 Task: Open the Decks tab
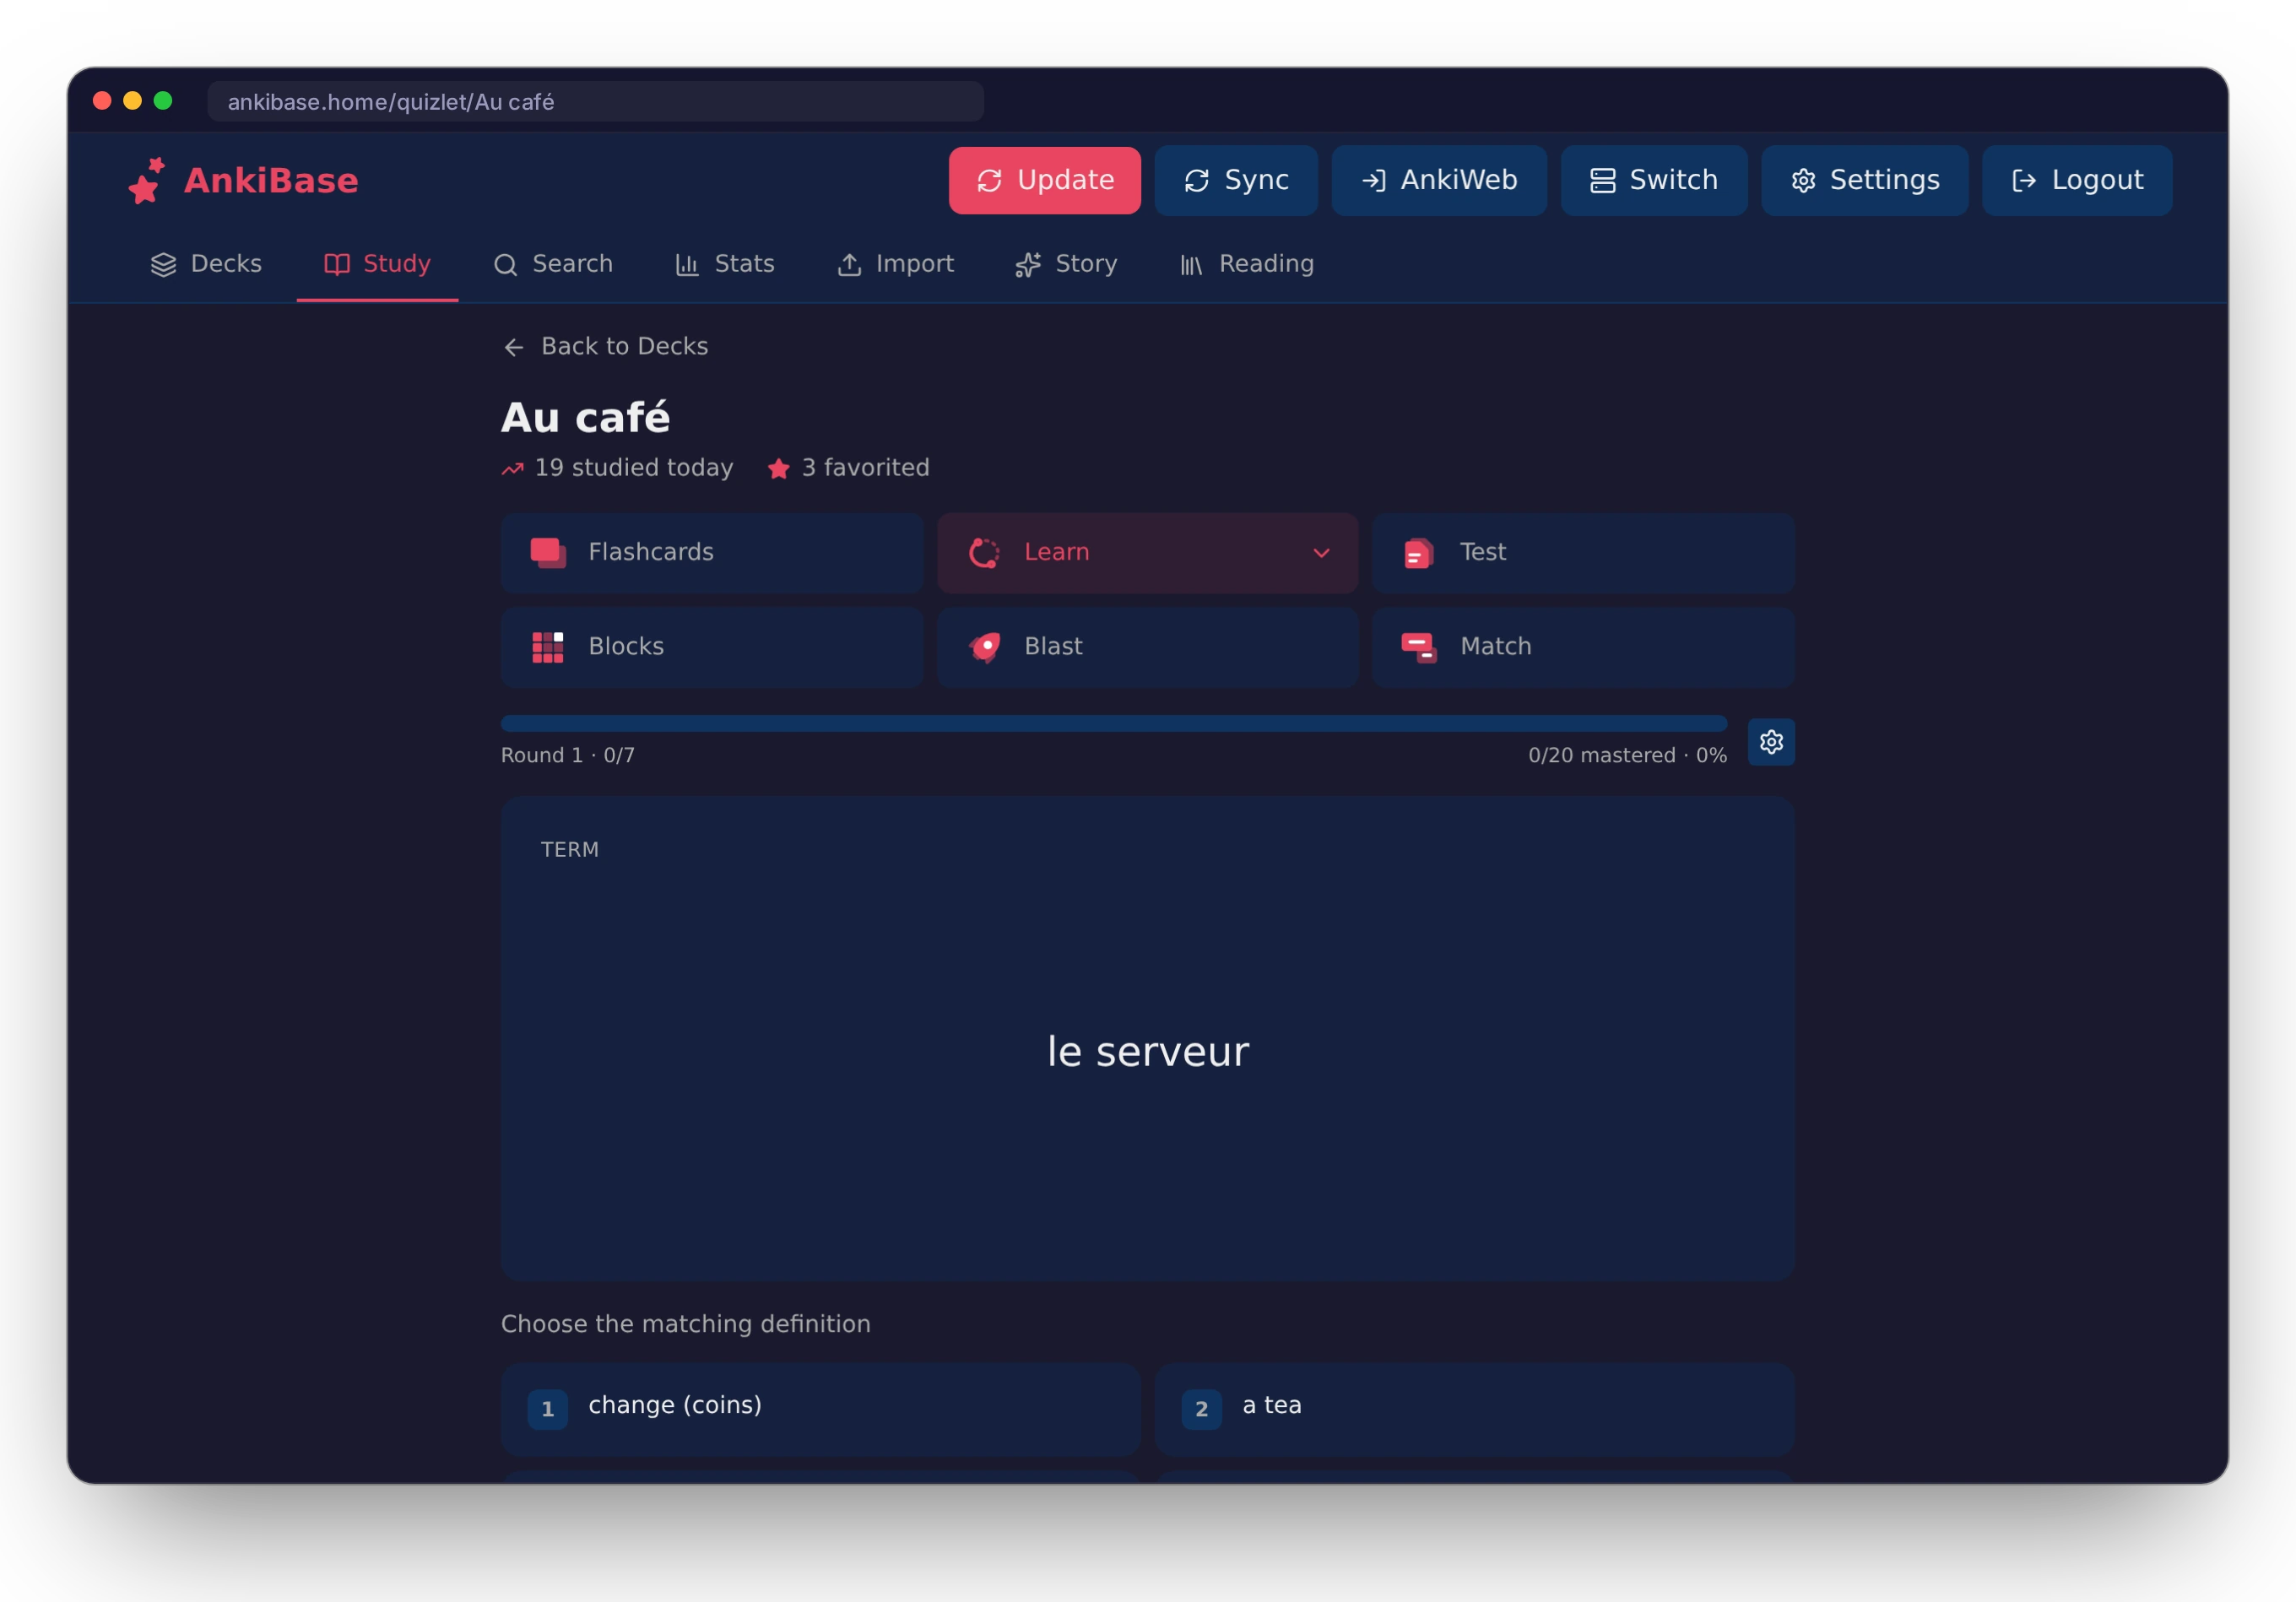point(206,265)
